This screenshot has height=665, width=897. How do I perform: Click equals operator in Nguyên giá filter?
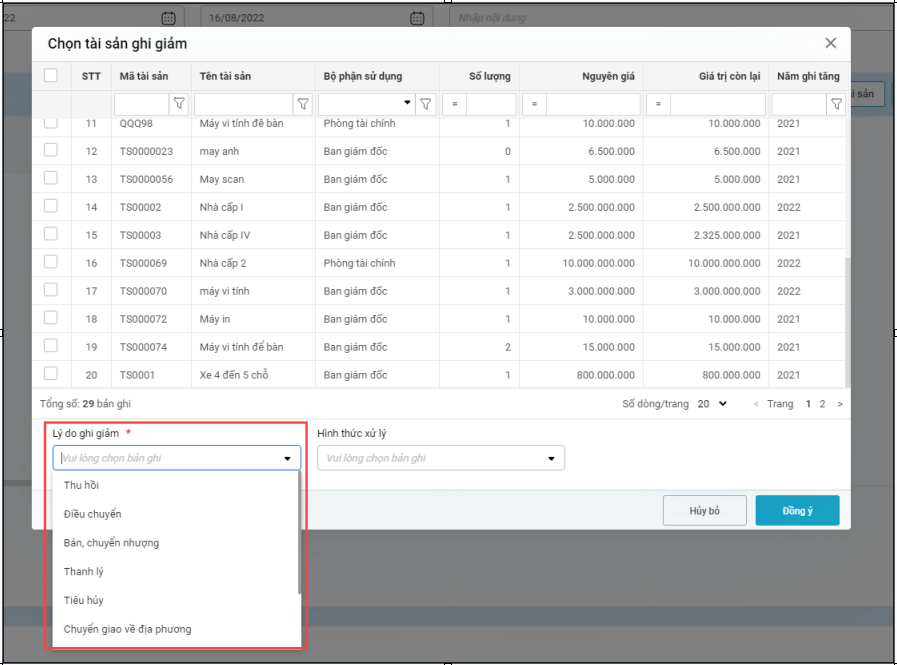[534, 104]
